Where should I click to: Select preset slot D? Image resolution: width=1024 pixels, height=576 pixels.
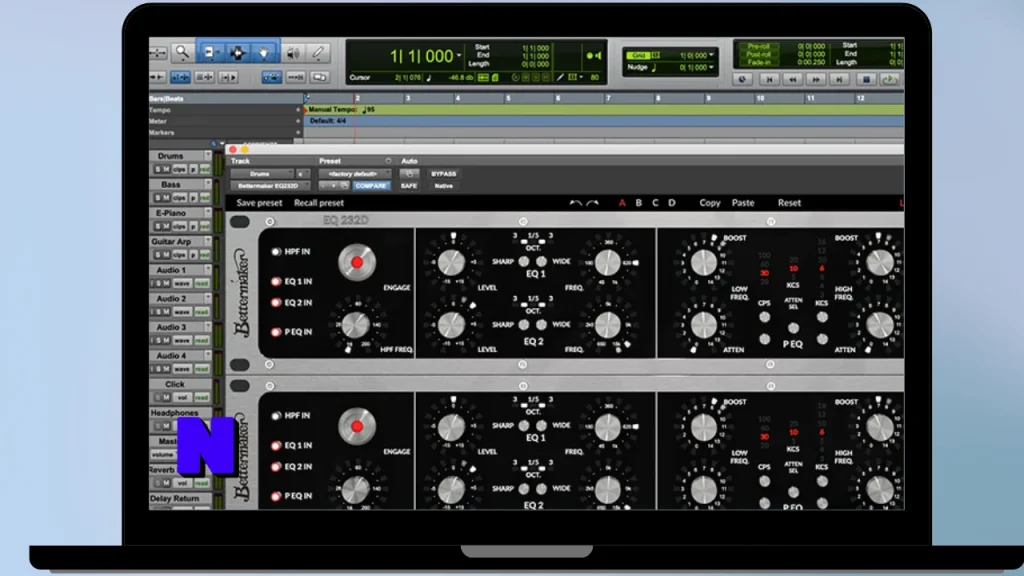[x=671, y=203]
